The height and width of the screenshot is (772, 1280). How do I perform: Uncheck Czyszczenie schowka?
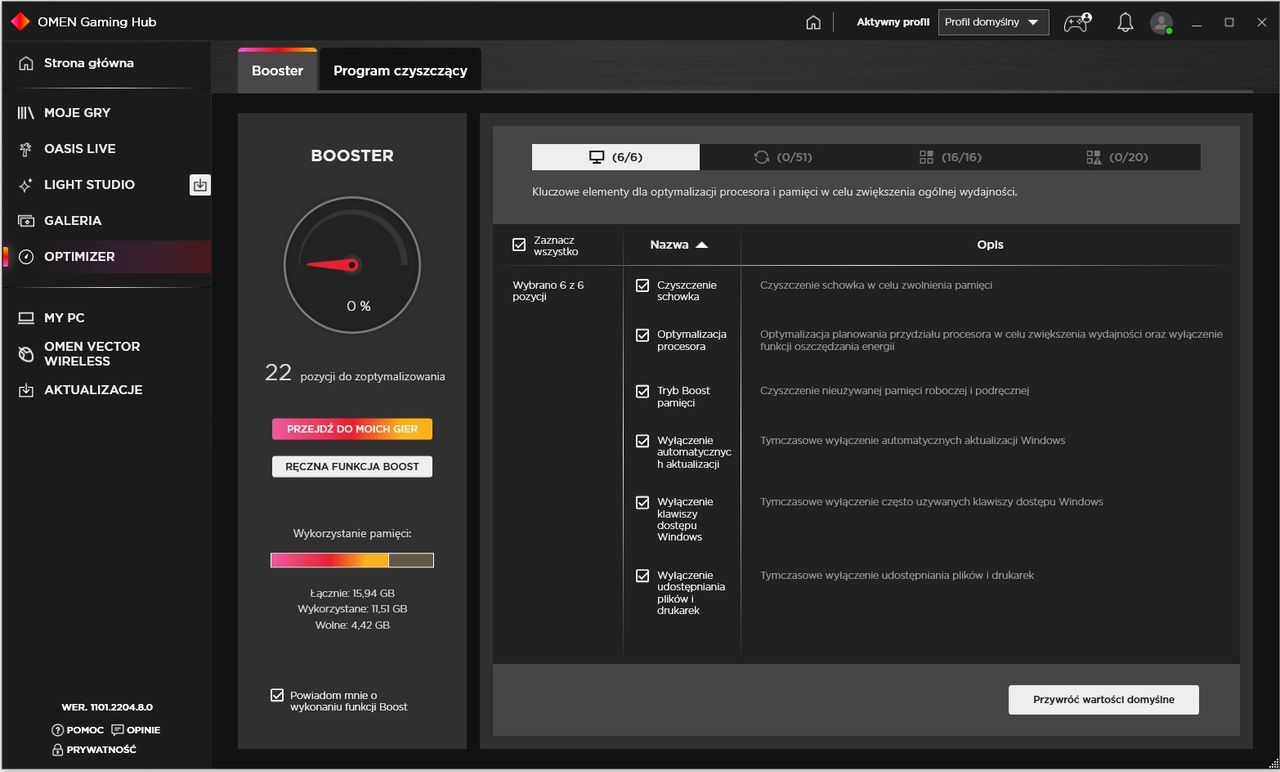click(642, 286)
